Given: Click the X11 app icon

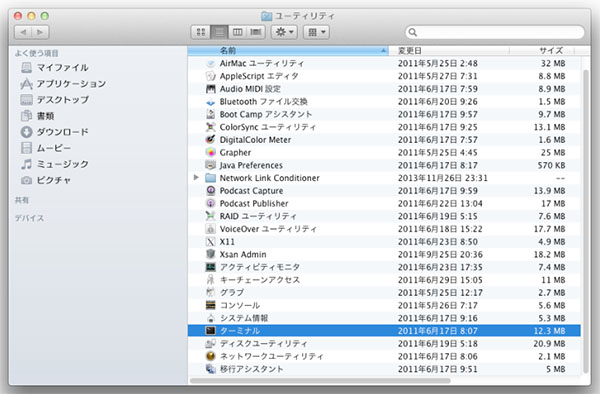Looking at the screenshot, I should 210,242.
